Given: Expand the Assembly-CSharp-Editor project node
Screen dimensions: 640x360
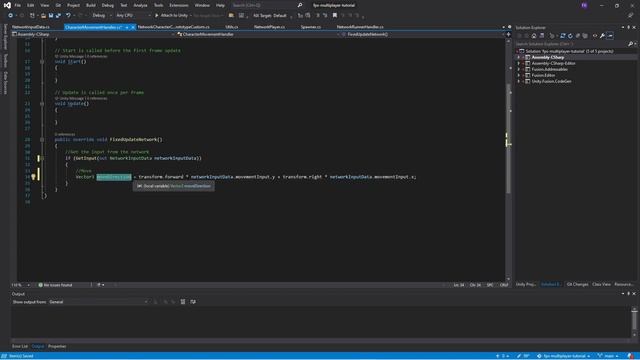Looking at the screenshot, I should coord(519,63).
